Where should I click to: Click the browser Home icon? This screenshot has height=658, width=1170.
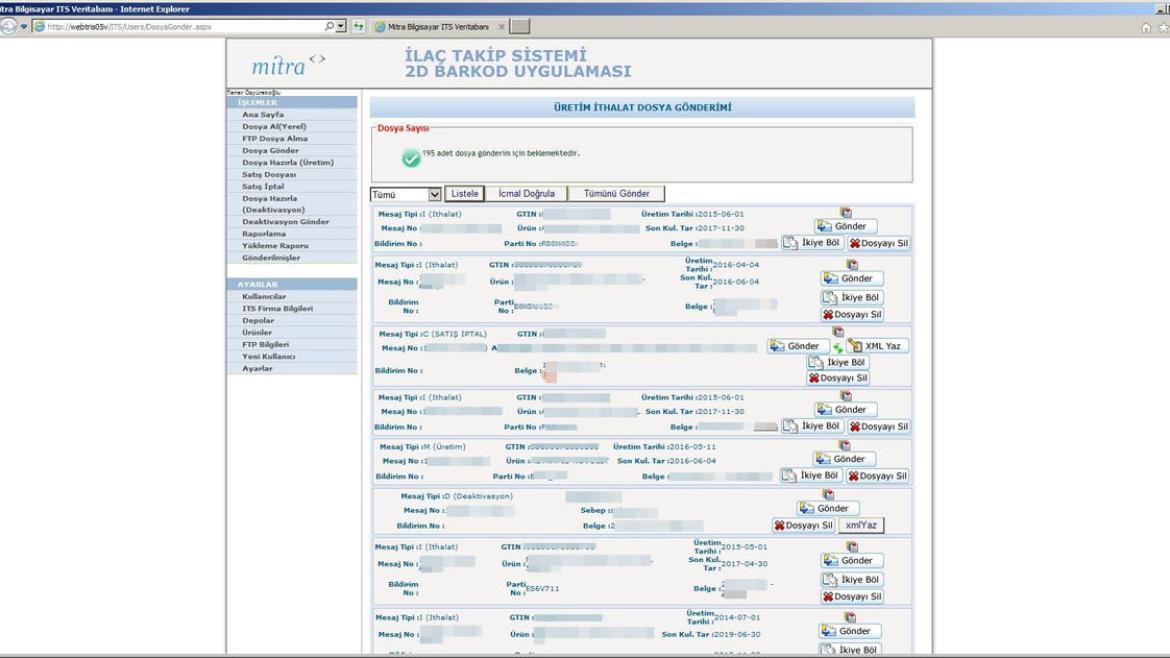pyautogui.click(x=1146, y=28)
